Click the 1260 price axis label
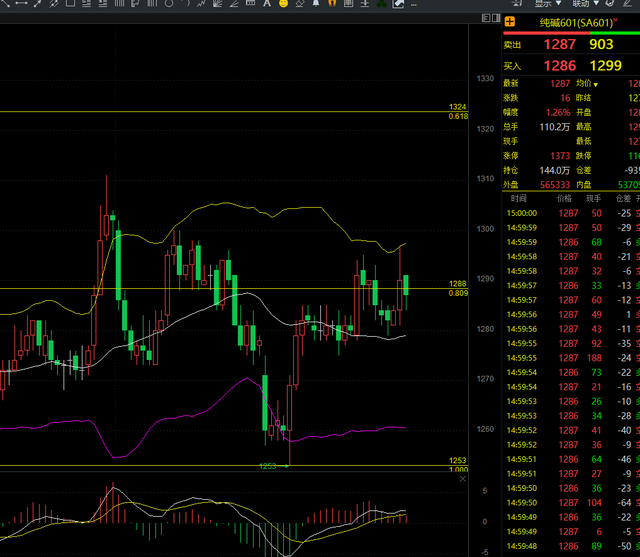 point(485,429)
